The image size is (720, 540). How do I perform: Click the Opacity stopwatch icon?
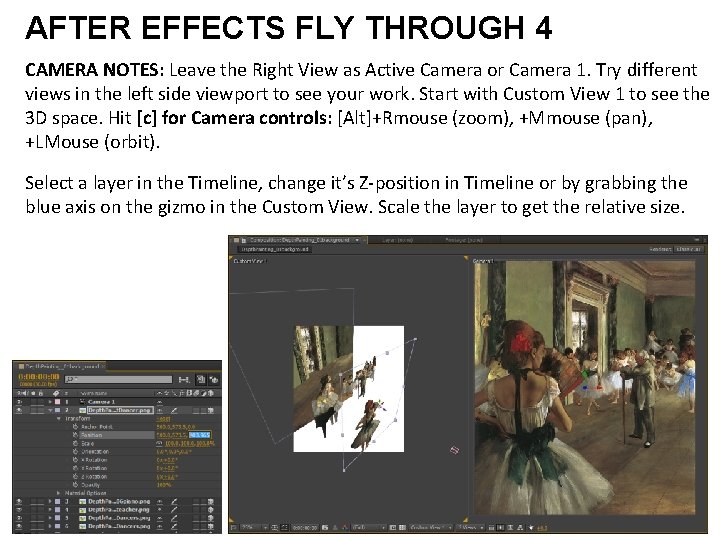click(x=75, y=484)
